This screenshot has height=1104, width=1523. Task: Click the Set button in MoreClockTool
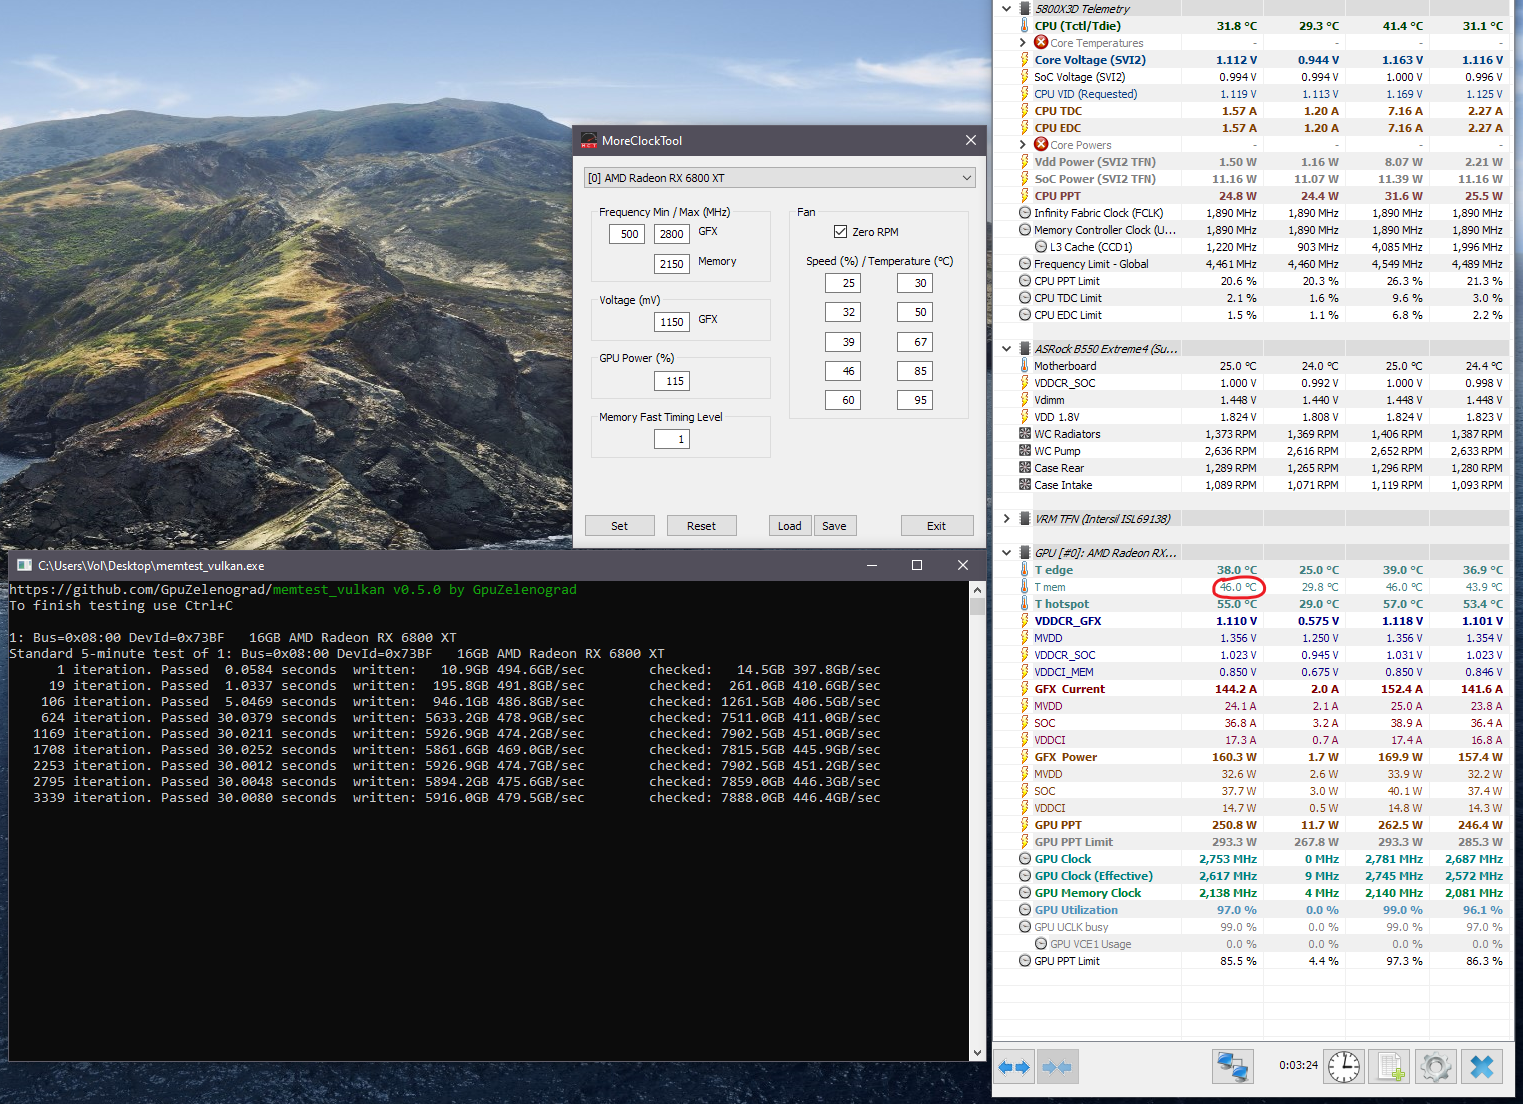(x=620, y=526)
